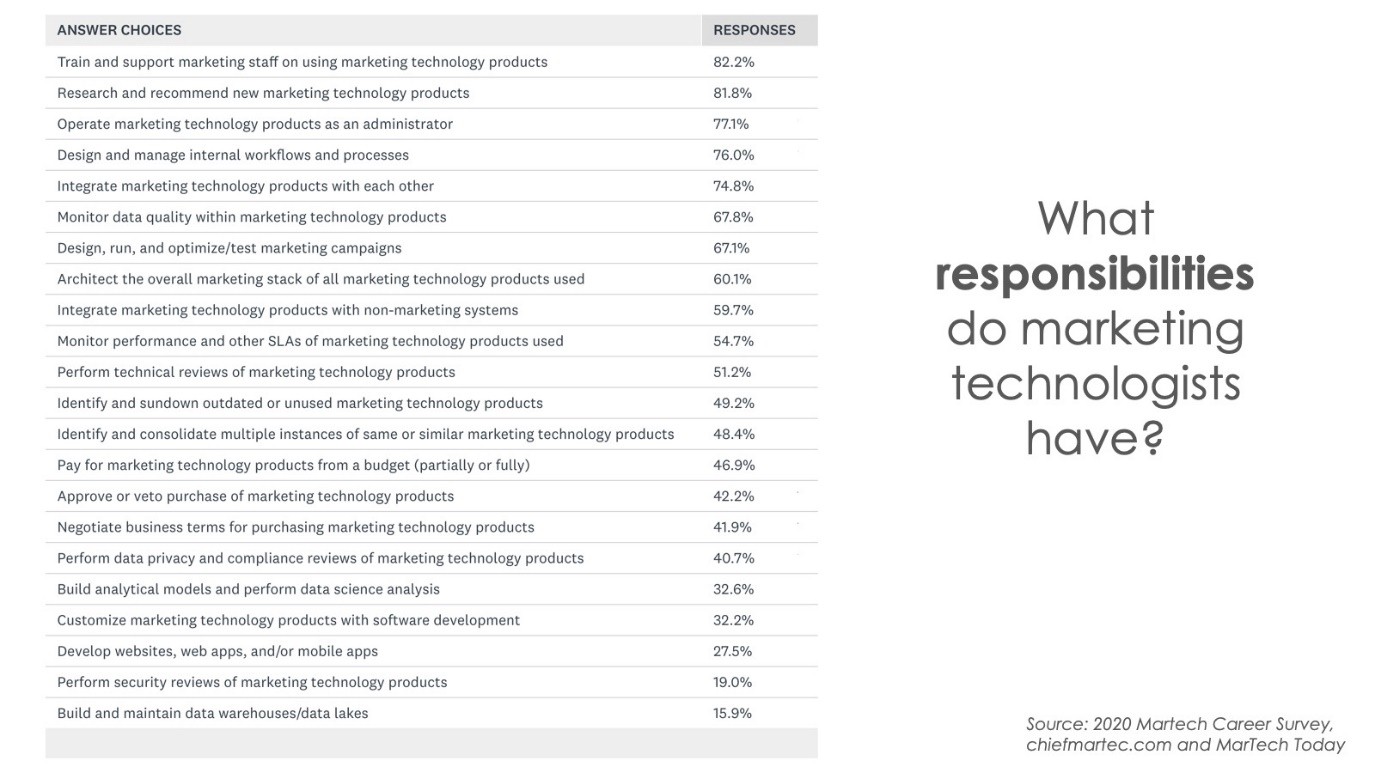Select 'Perform technical reviews' row text
The image size is (1375, 773).
click(x=256, y=372)
